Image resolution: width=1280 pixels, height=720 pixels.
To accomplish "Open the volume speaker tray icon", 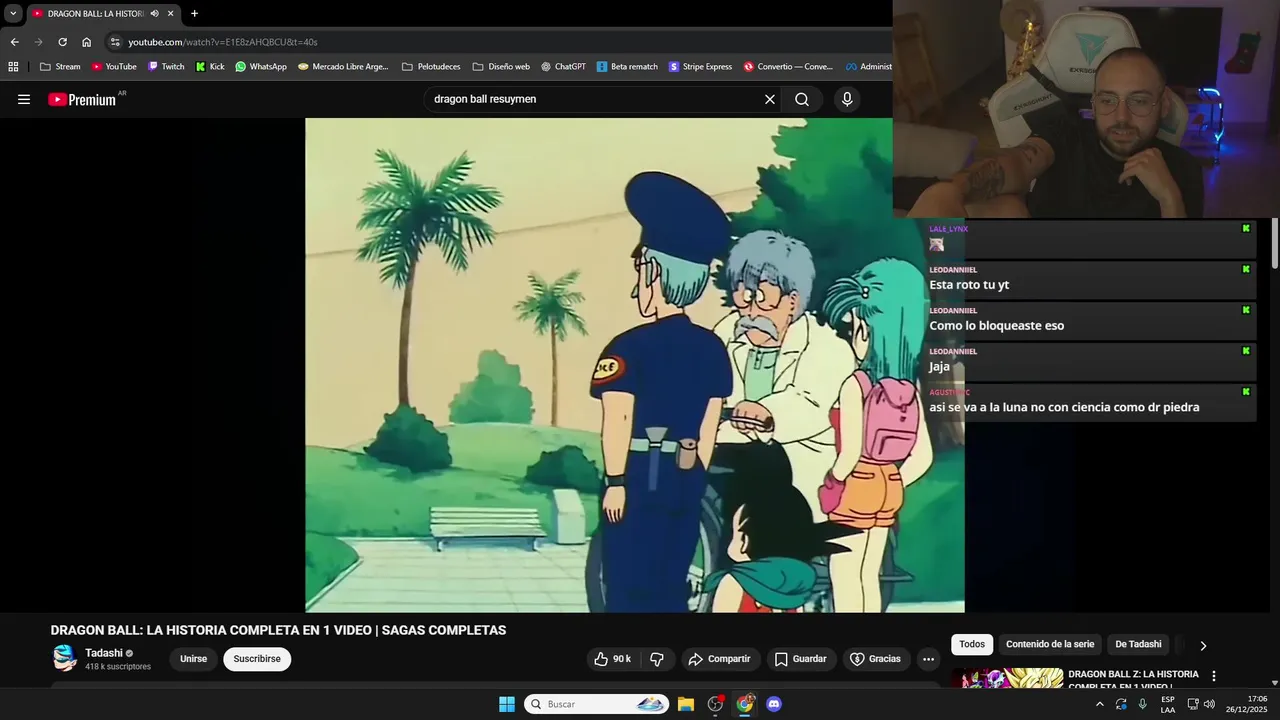I will click(1209, 704).
